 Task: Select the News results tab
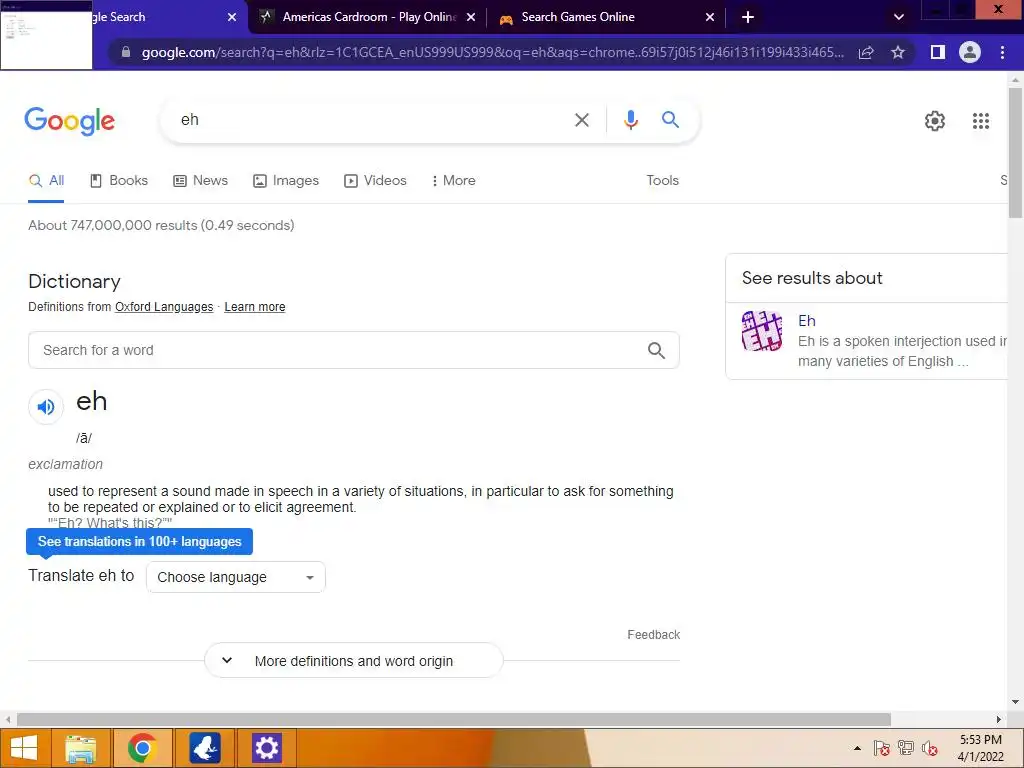pos(200,181)
